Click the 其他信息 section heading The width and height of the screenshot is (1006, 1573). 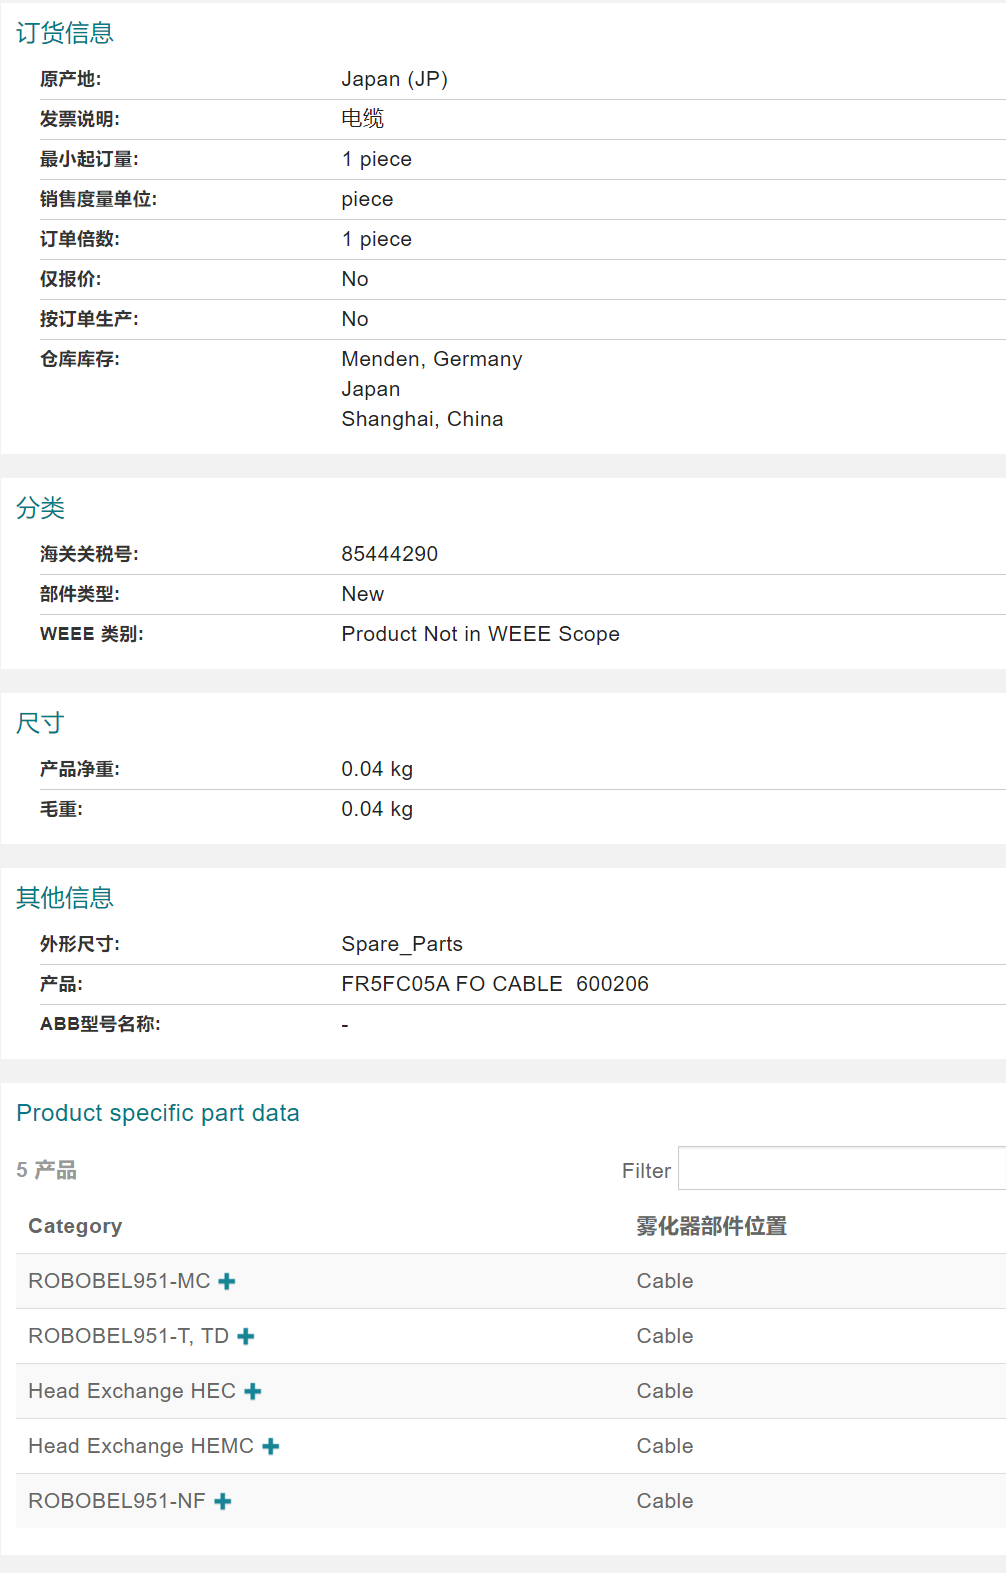coord(65,898)
